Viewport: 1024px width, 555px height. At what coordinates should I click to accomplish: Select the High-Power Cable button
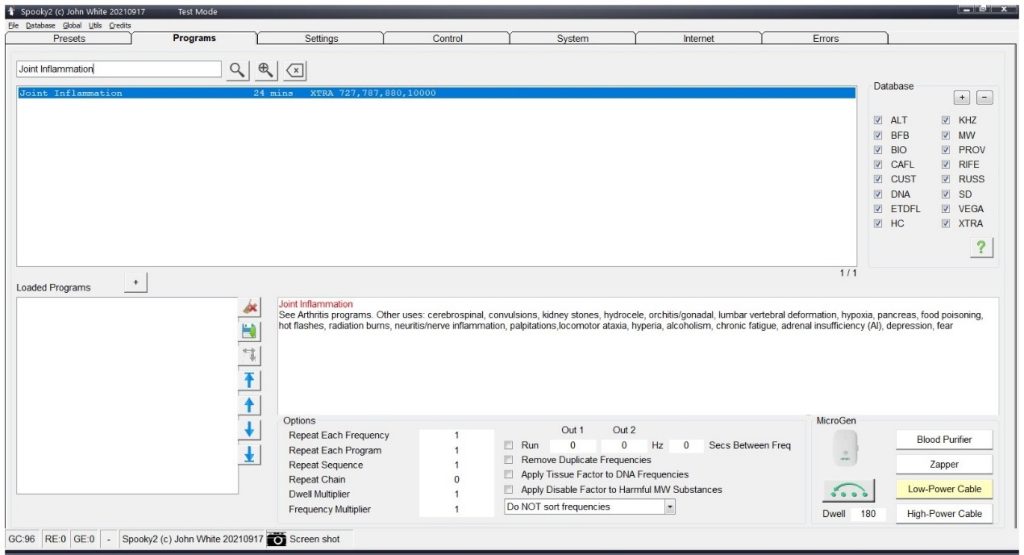[x=943, y=514]
